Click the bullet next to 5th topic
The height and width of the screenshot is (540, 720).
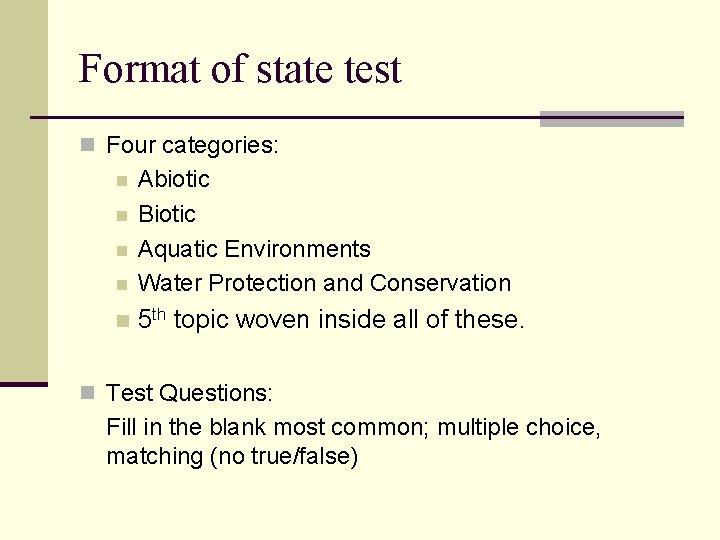pyautogui.click(x=123, y=321)
